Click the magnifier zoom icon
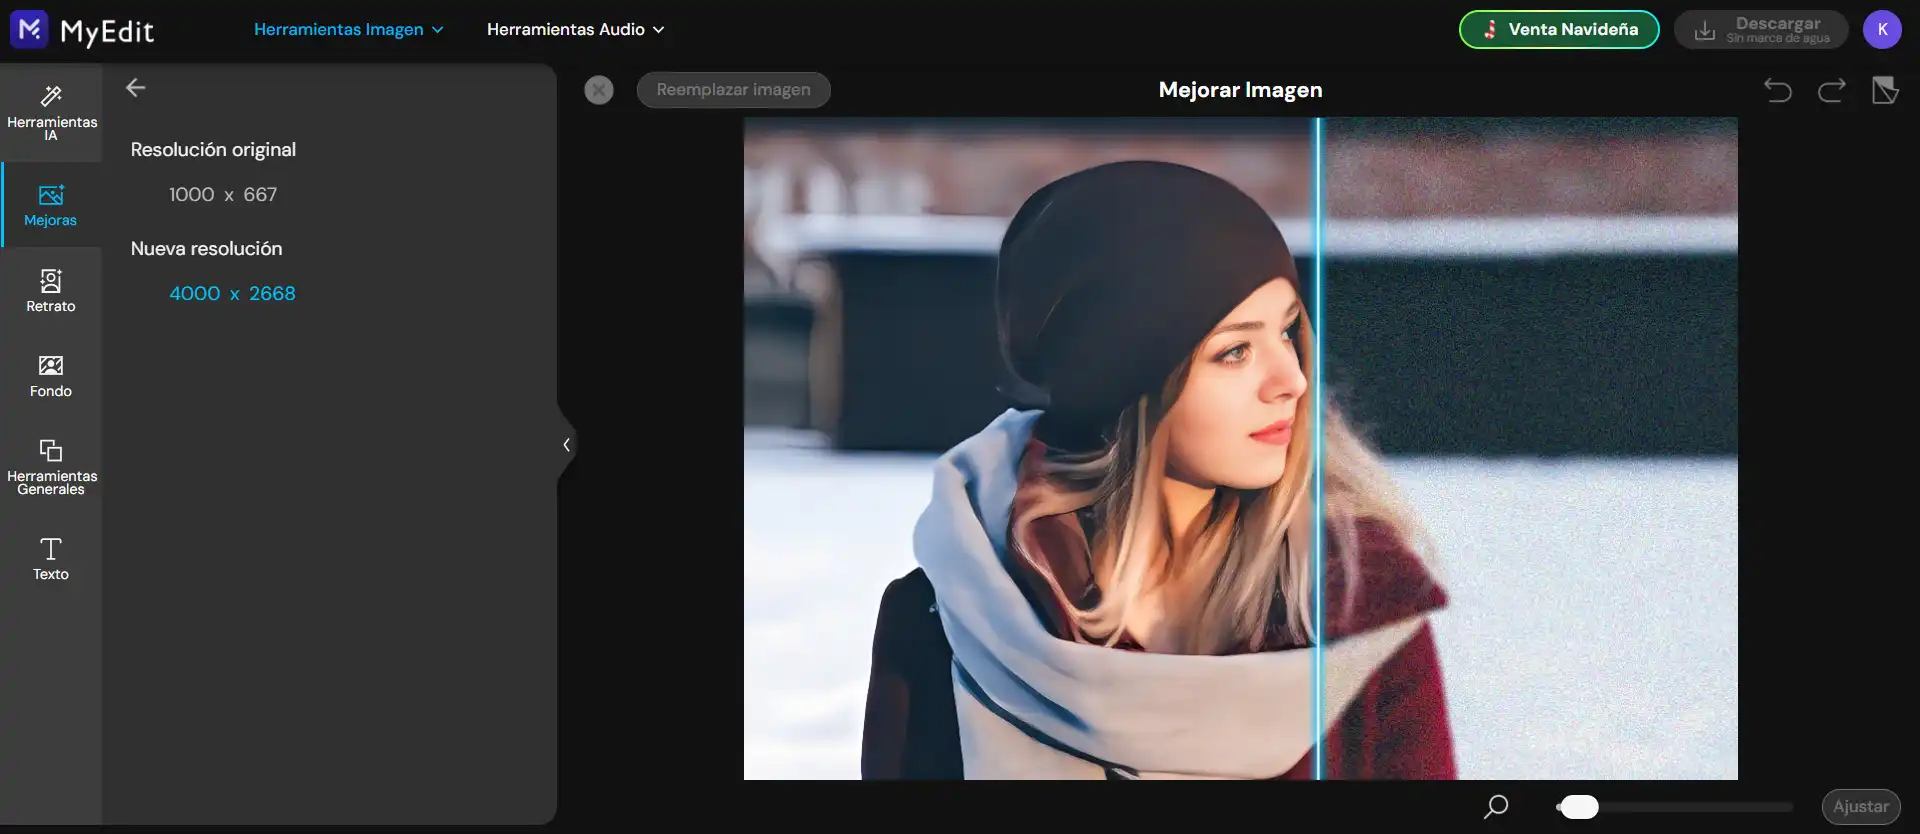Viewport: 1920px width, 834px height. pos(1496,806)
